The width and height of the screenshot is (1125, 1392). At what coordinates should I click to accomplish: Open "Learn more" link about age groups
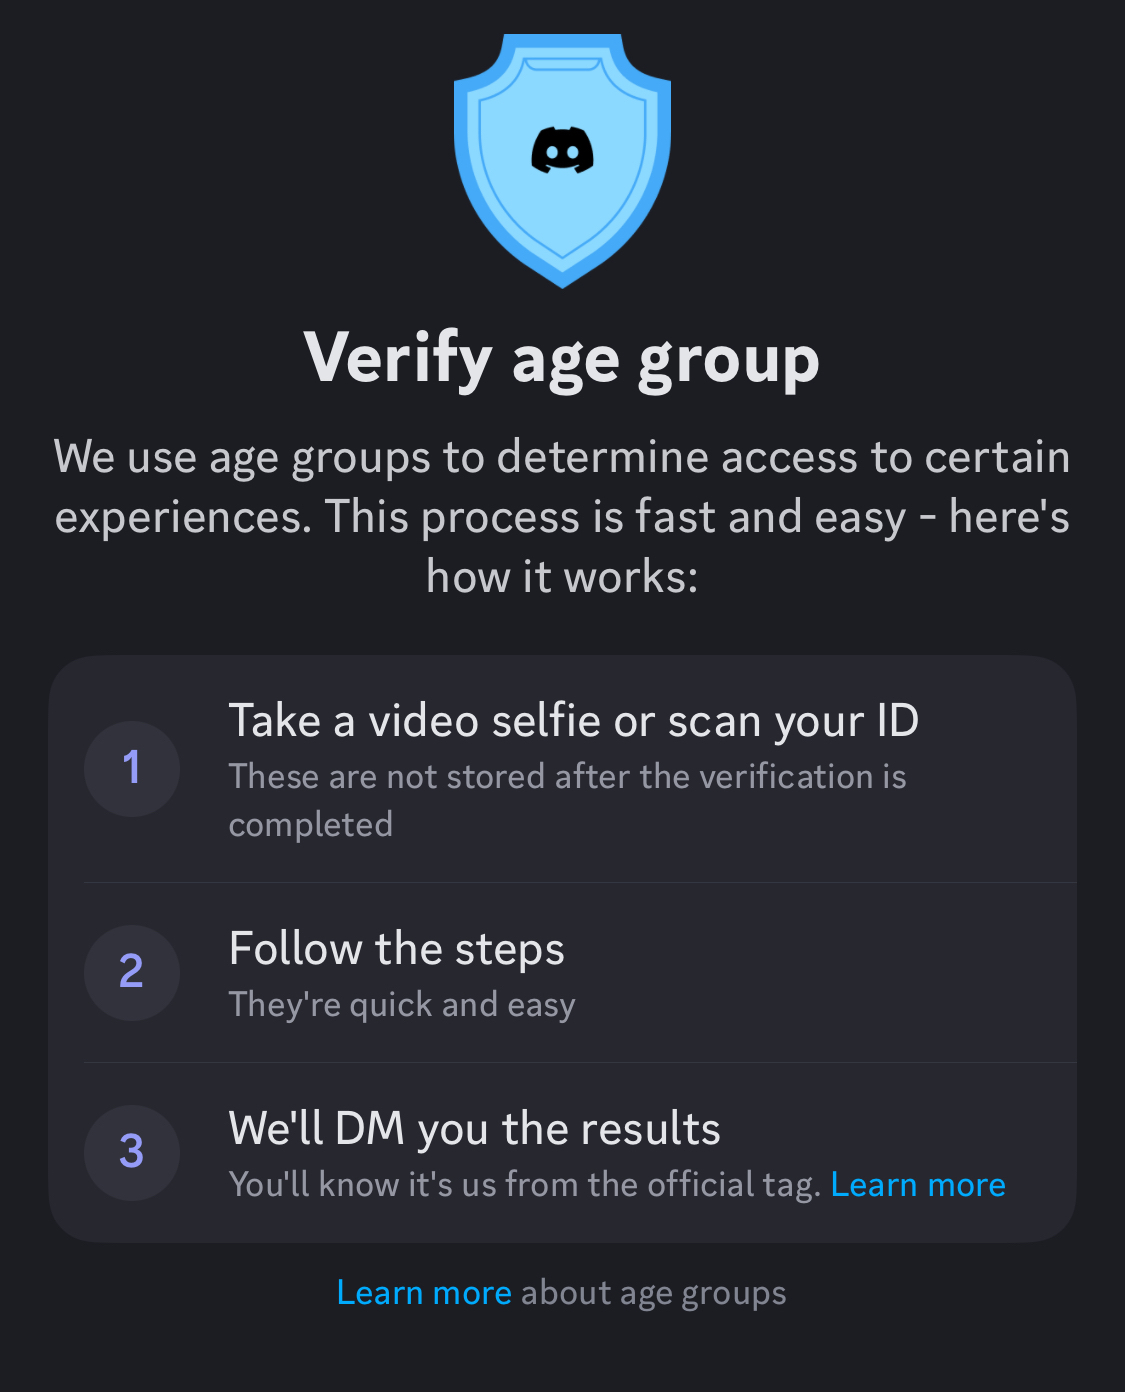point(424,1293)
